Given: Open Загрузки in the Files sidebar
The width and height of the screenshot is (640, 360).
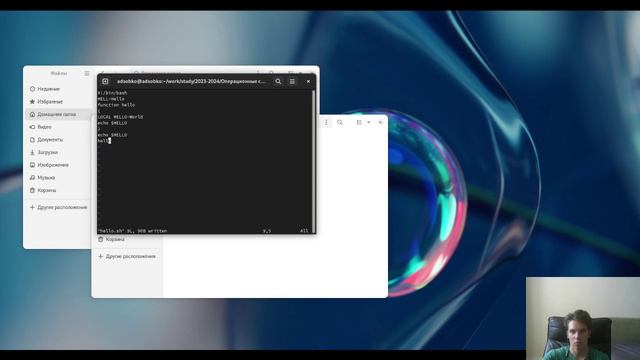Looking at the screenshot, I should (58, 152).
